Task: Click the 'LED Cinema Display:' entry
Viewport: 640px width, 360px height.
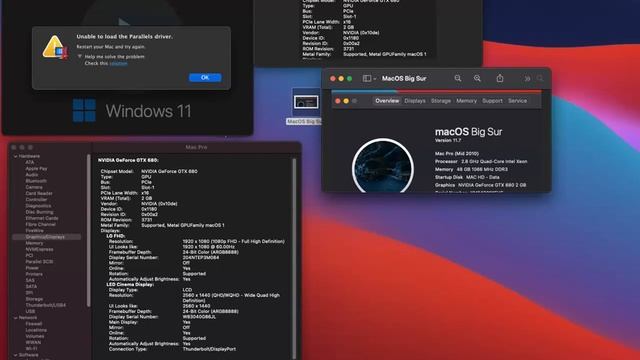Action: tap(130, 284)
